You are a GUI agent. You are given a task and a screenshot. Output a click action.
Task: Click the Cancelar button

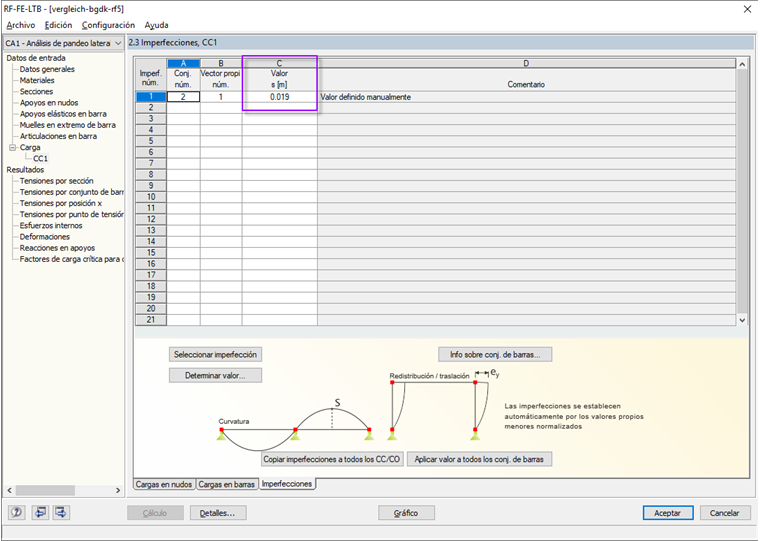click(x=725, y=513)
